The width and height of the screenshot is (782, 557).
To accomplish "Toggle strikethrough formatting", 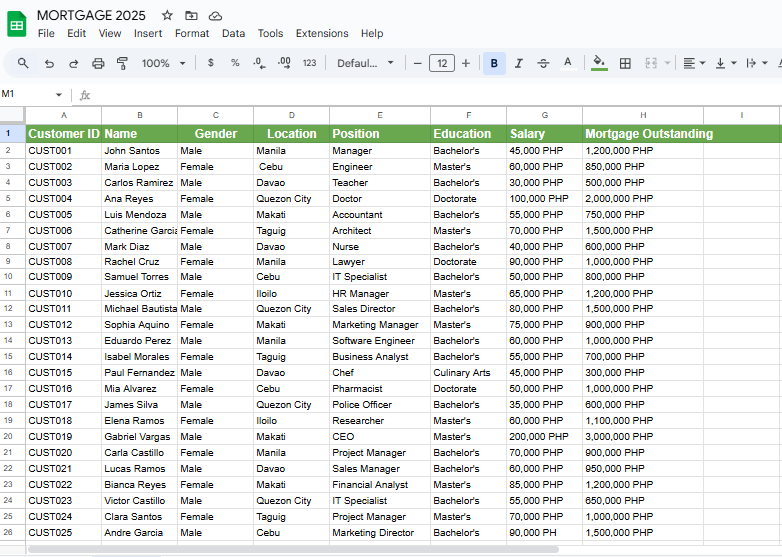I will tap(543, 63).
